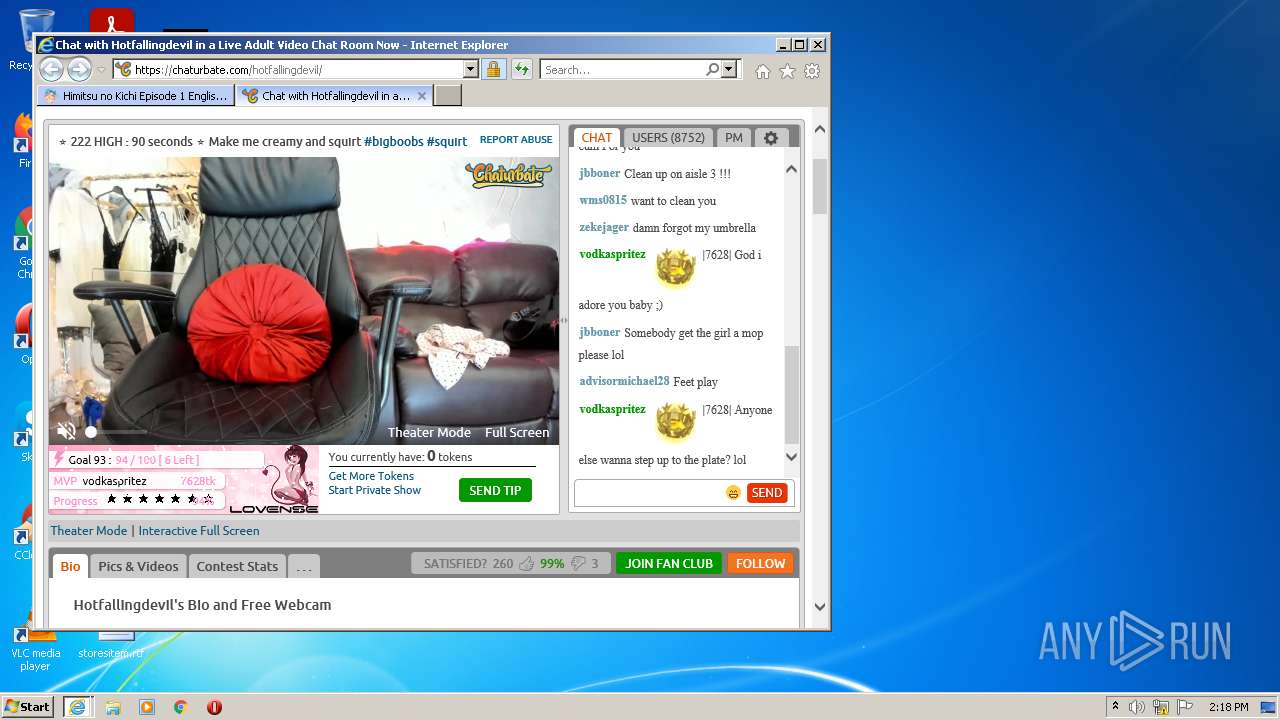This screenshot has height=720, width=1280.
Task: Click Get More Tokens link
Action: [371, 476]
